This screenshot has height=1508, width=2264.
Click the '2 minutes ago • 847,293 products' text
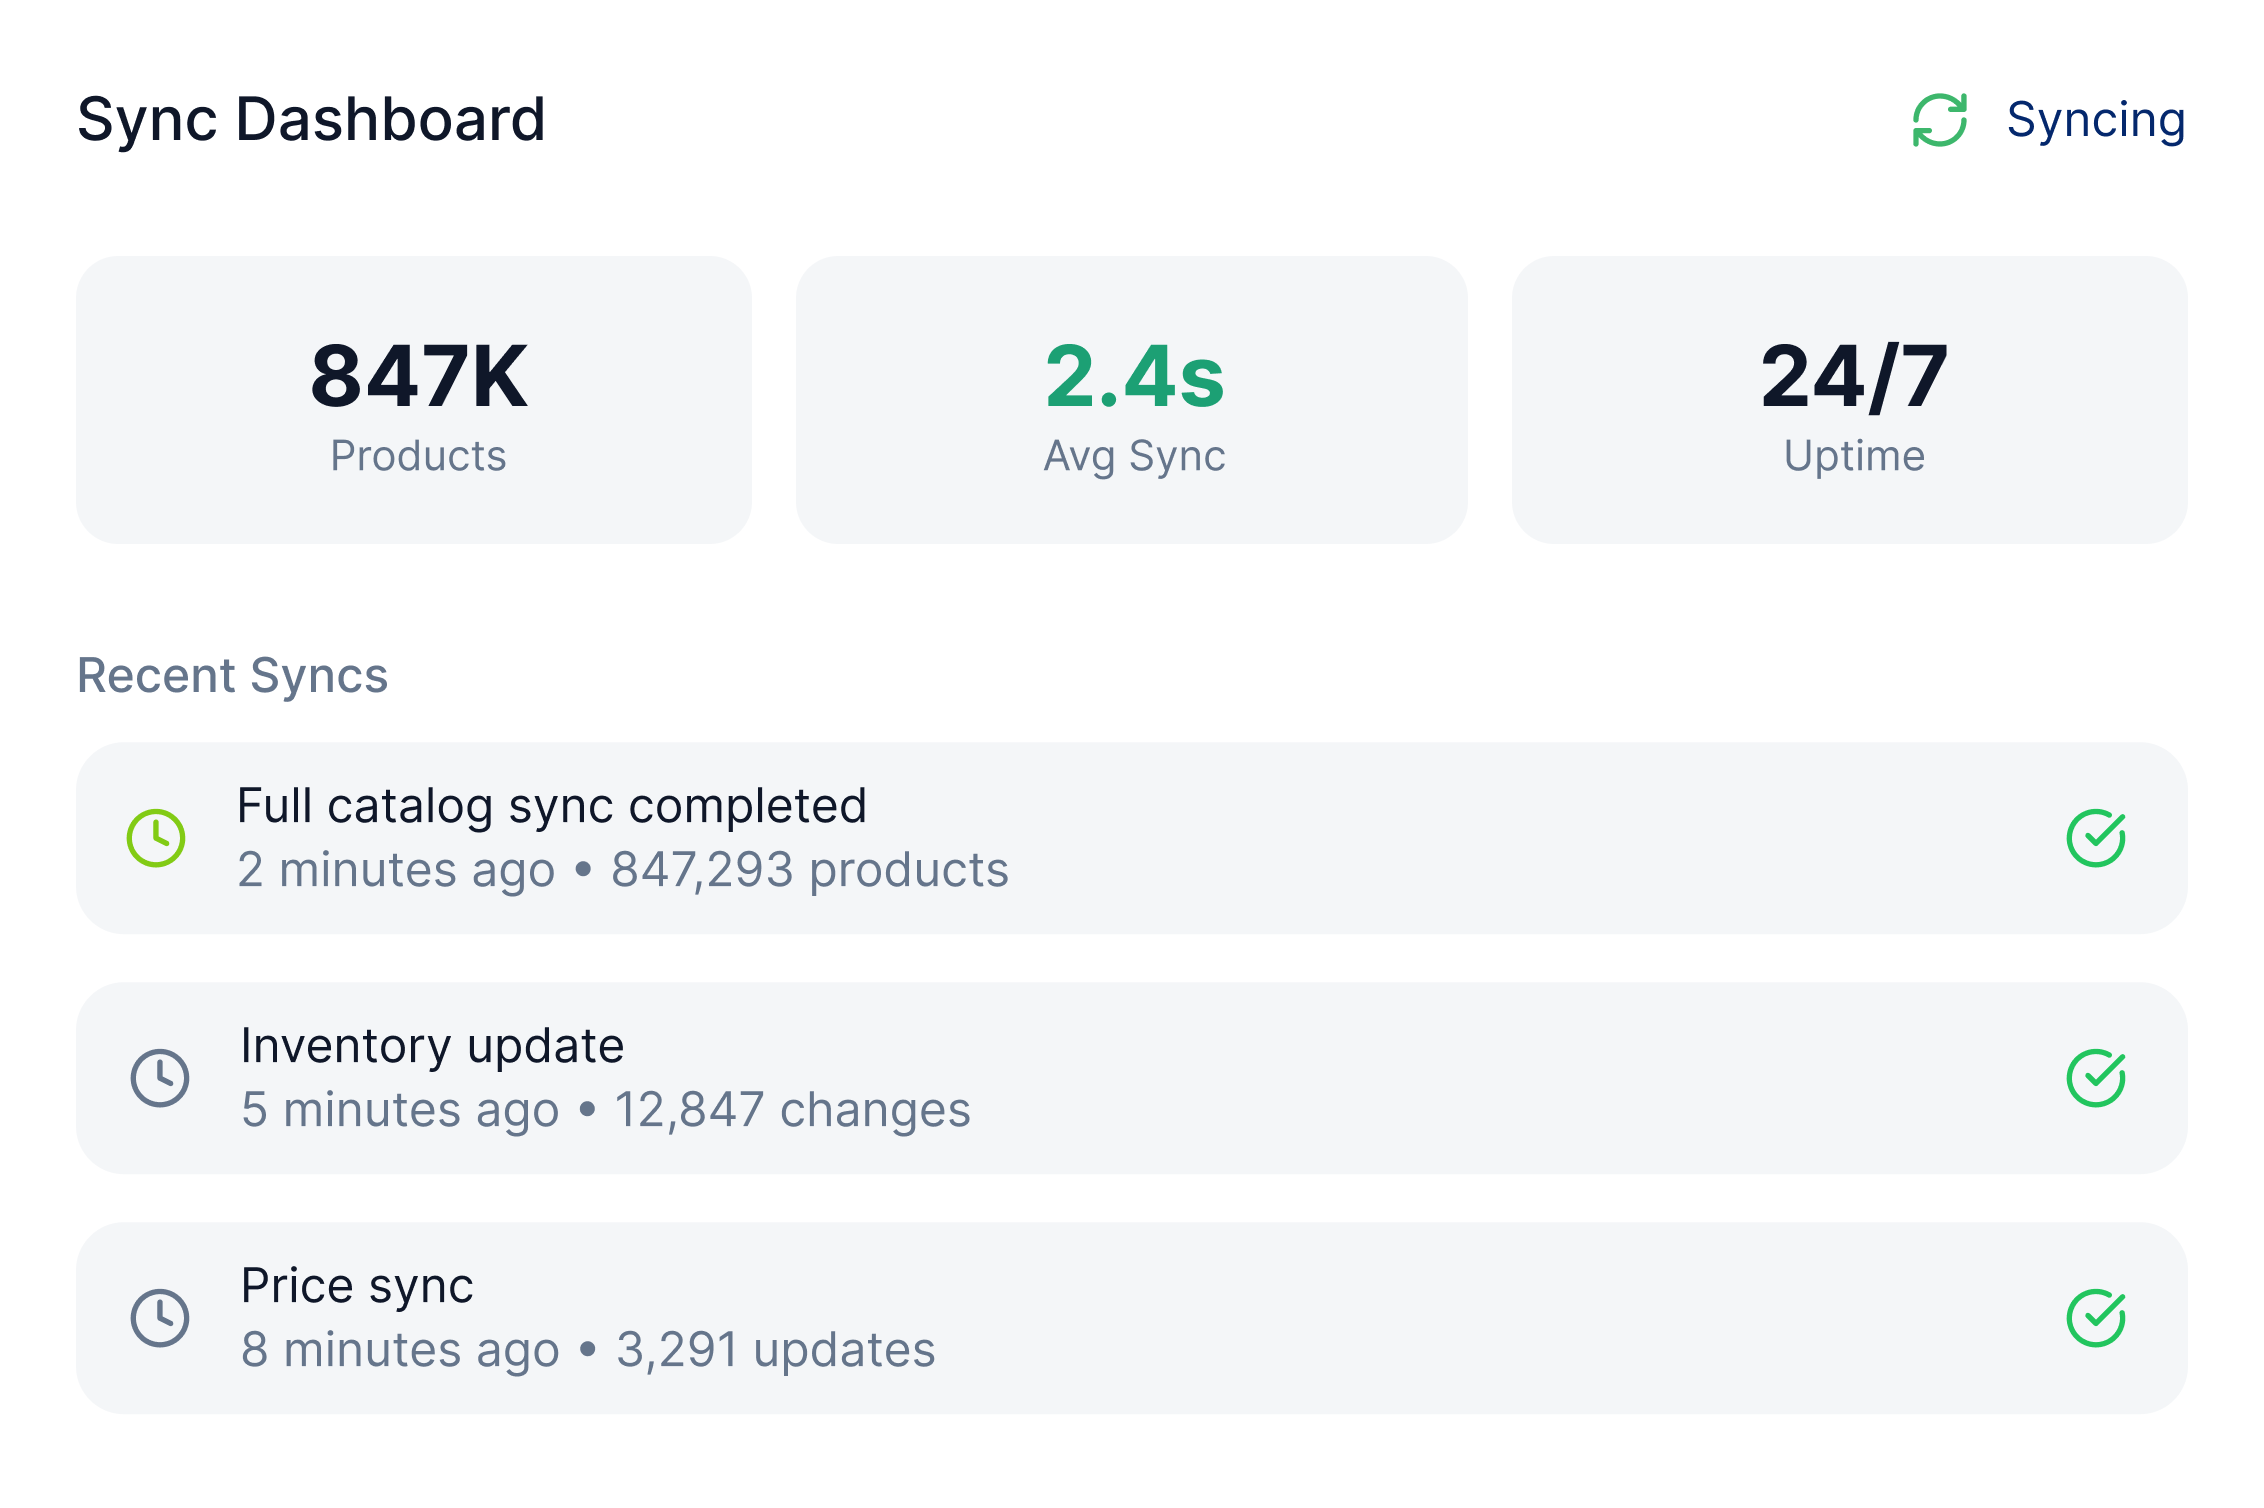pyautogui.click(x=622, y=870)
